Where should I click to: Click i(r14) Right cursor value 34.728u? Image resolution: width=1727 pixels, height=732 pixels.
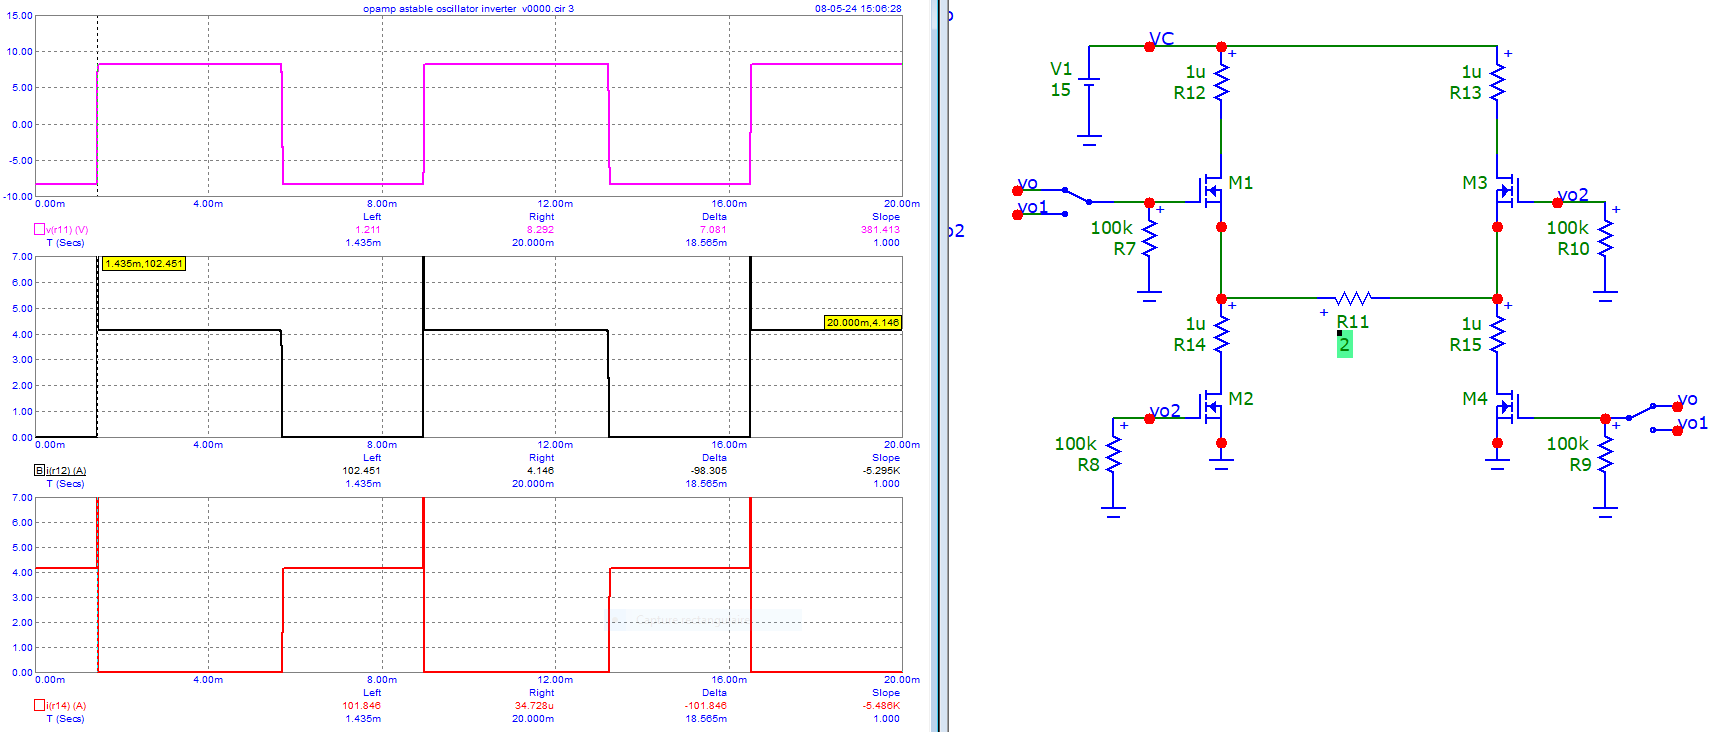535,706
